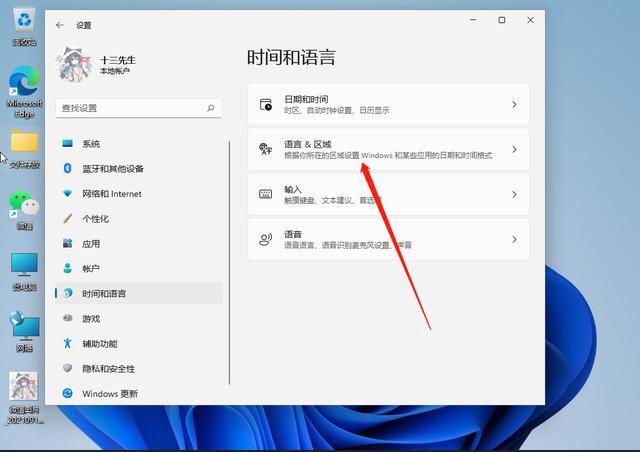640x452 pixels.
Task: Click the accounts person icon
Action: pyautogui.click(x=68, y=268)
